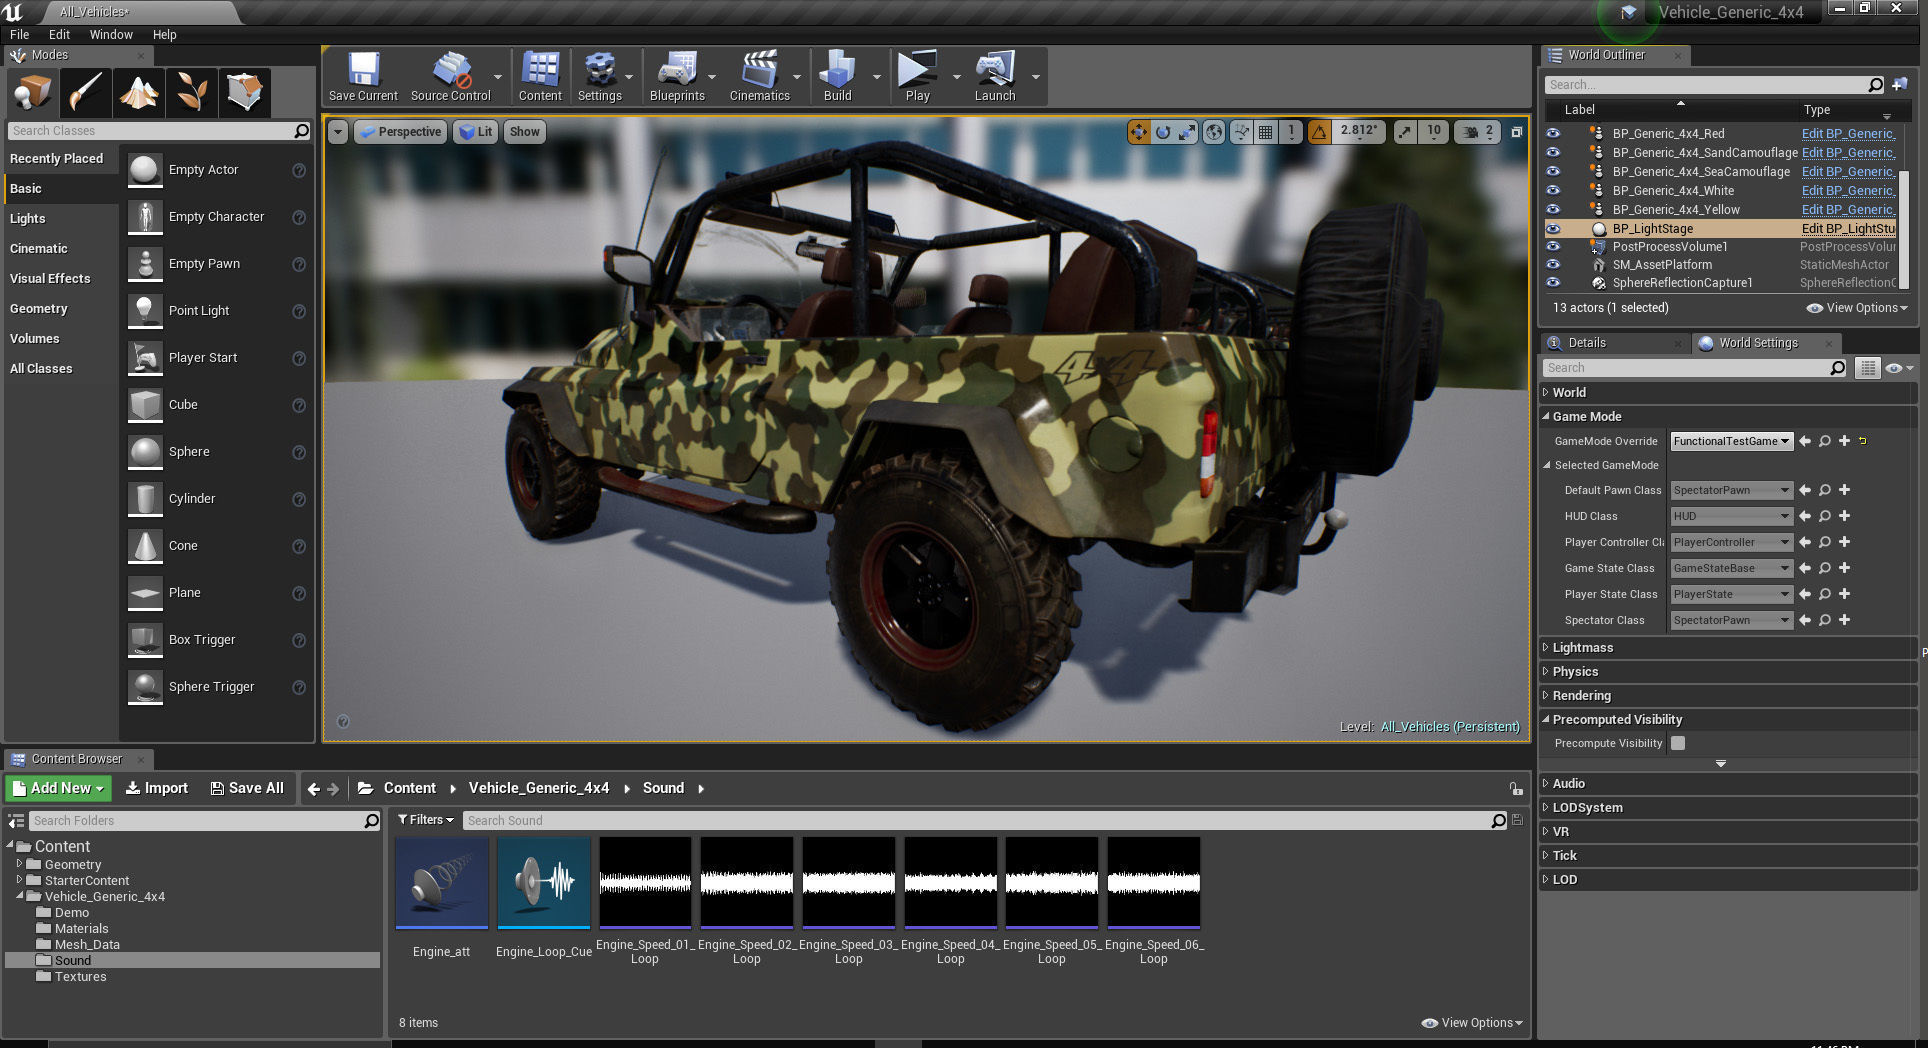Viewport: 1928px width, 1048px height.
Task: Select scale gizmo in viewport toolbar
Action: [1186, 131]
